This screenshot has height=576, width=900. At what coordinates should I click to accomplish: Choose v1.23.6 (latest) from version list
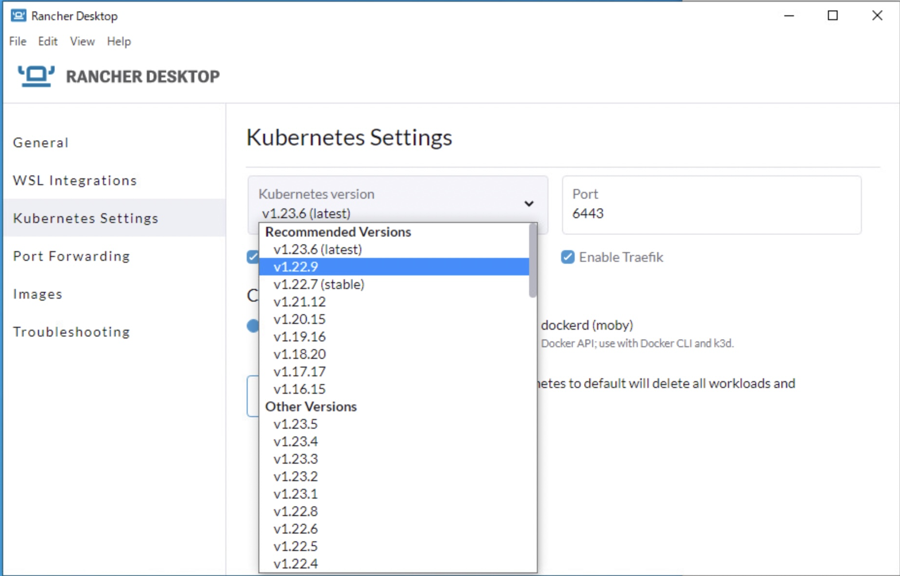(x=394, y=250)
